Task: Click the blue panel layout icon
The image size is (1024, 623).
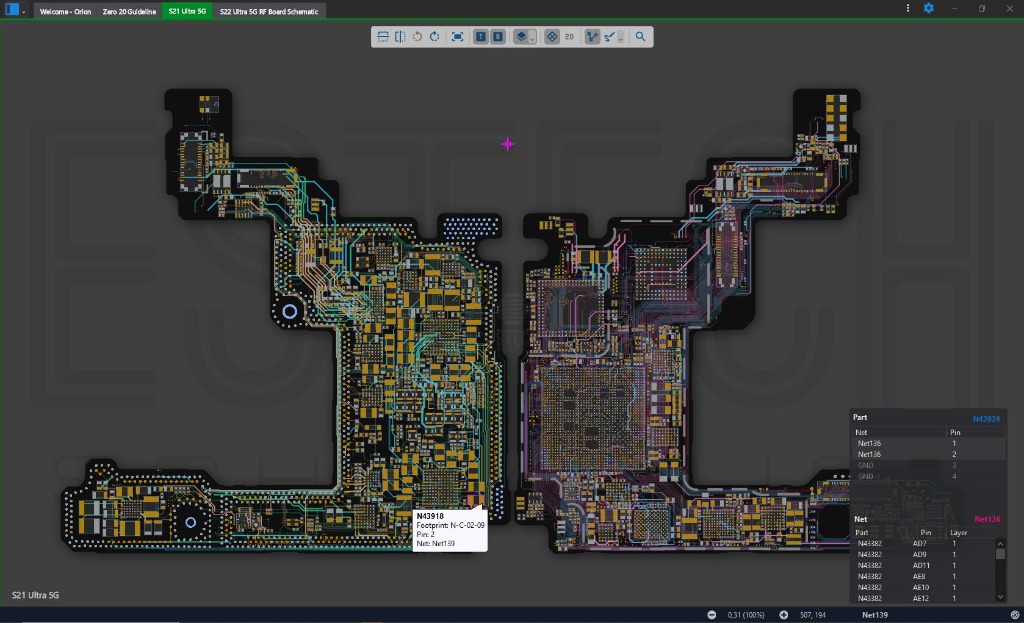Action: tap(12, 10)
